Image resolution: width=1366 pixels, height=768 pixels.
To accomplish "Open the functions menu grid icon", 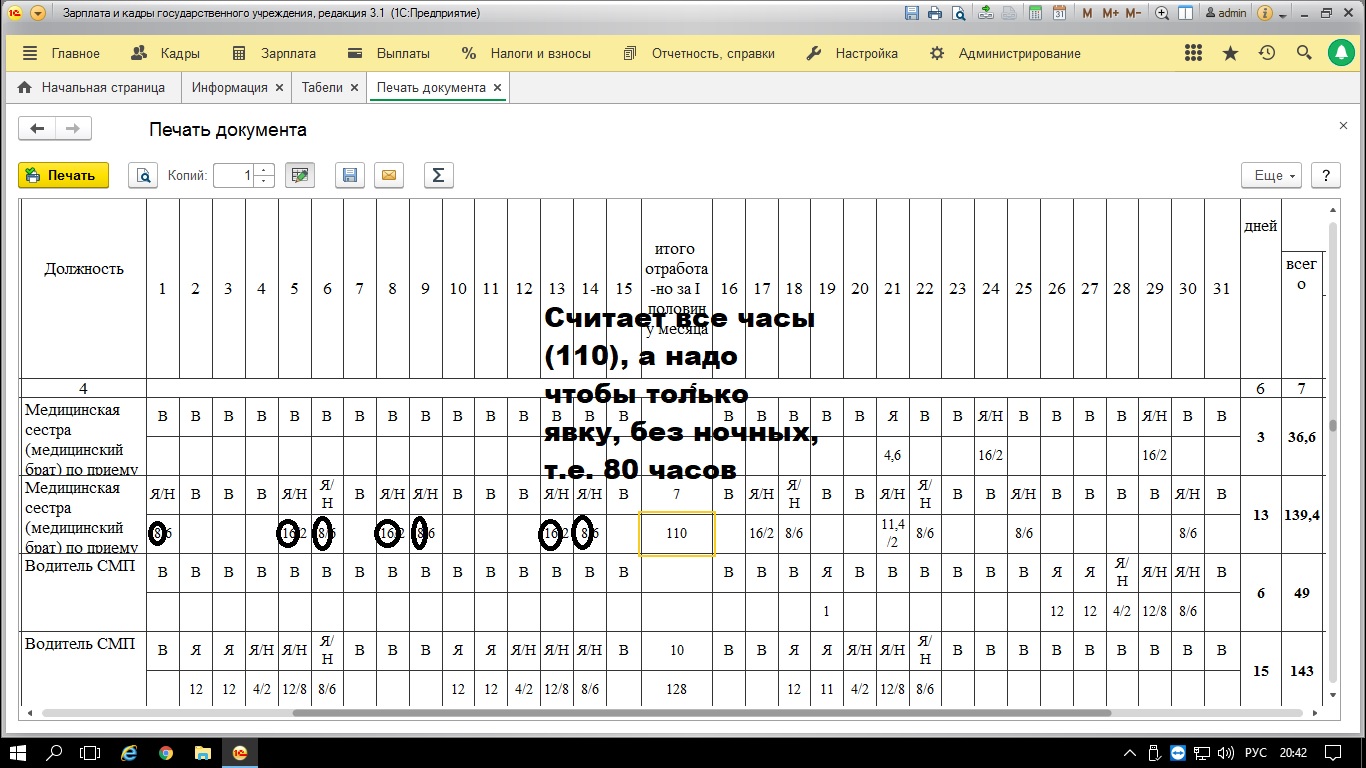I will click(1193, 53).
